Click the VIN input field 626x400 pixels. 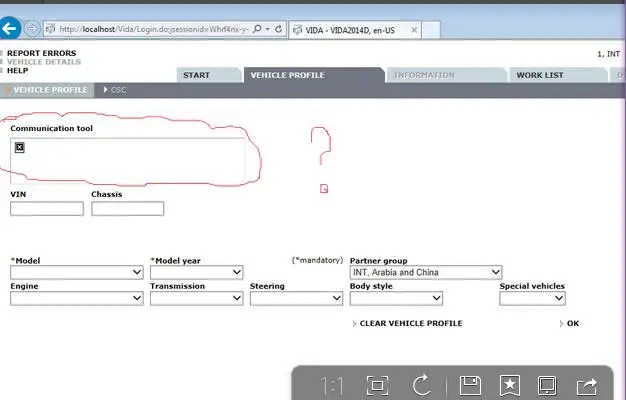coord(47,209)
